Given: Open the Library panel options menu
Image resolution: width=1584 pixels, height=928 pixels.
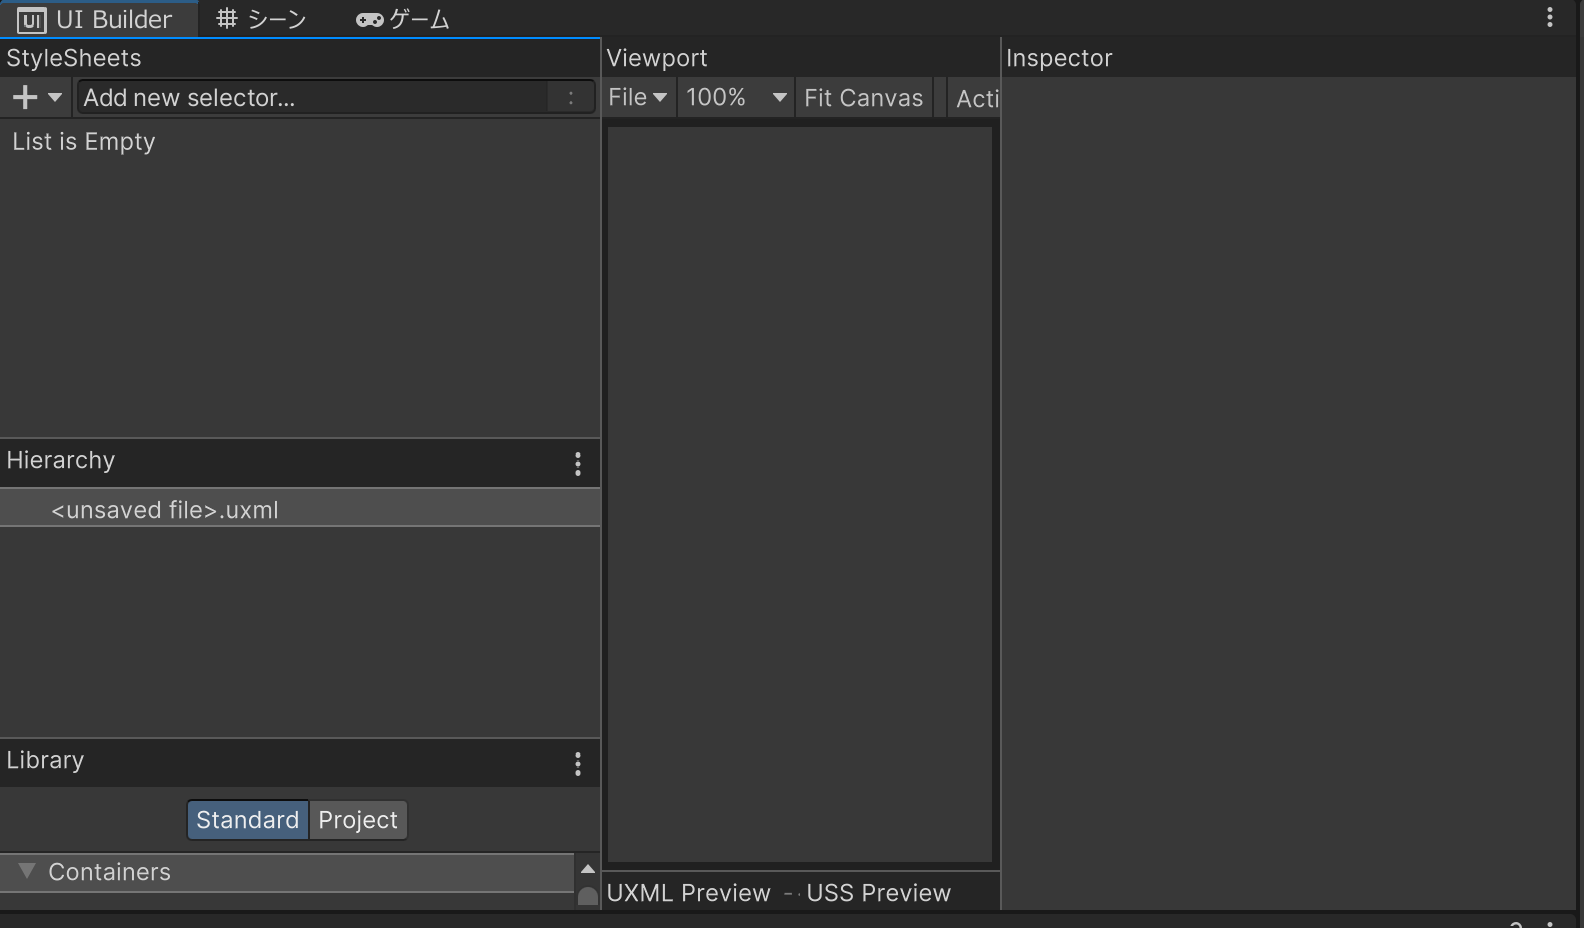Looking at the screenshot, I should [x=578, y=764].
